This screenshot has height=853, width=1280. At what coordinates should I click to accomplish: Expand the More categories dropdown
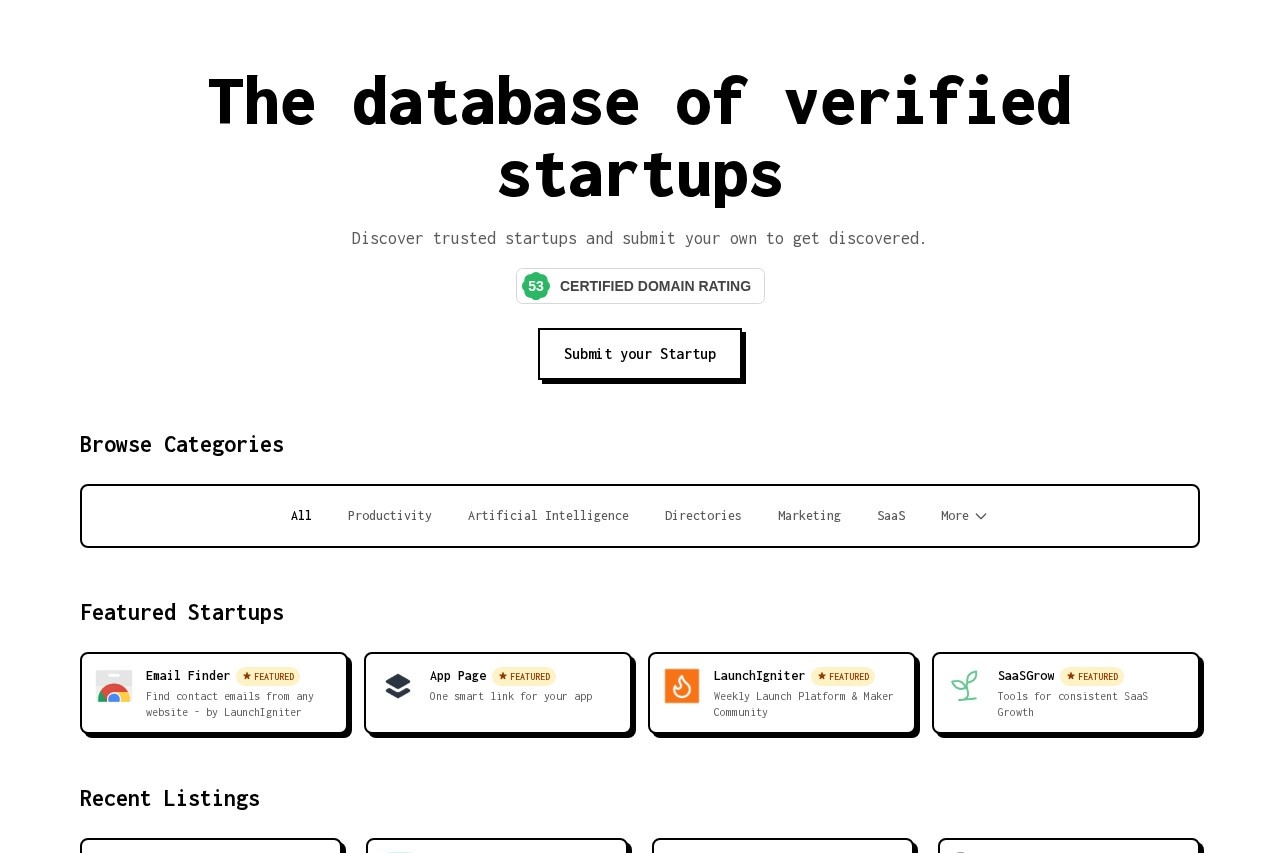[x=963, y=515]
